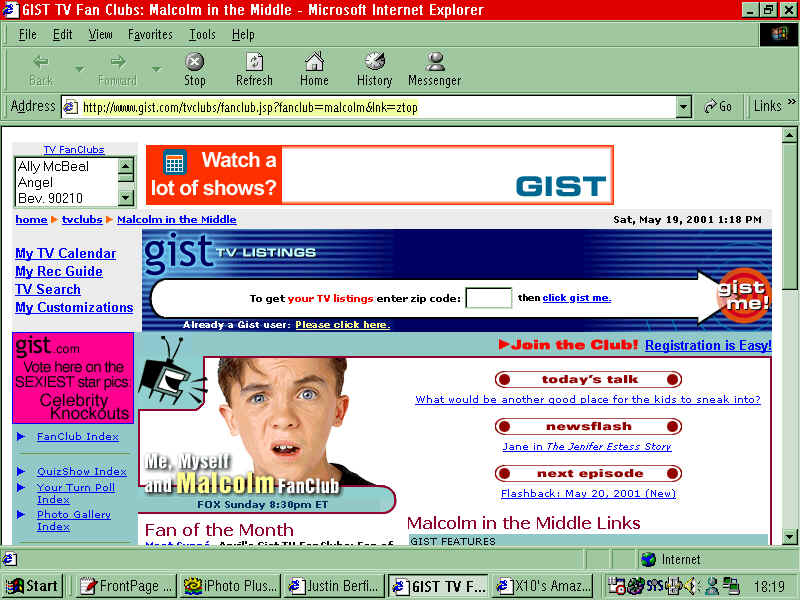Open today's talk question link
Viewport: 800px width, 600px height.
tap(588, 399)
